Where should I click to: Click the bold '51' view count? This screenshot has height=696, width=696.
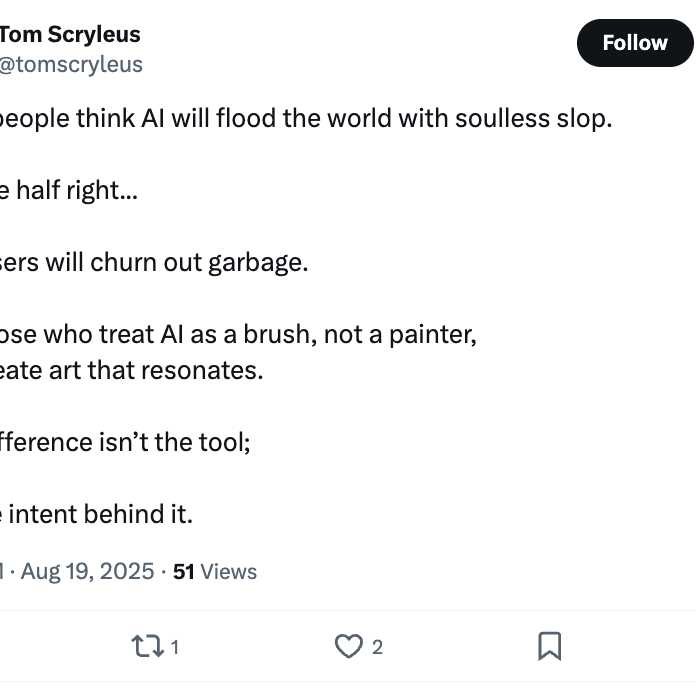tap(184, 572)
